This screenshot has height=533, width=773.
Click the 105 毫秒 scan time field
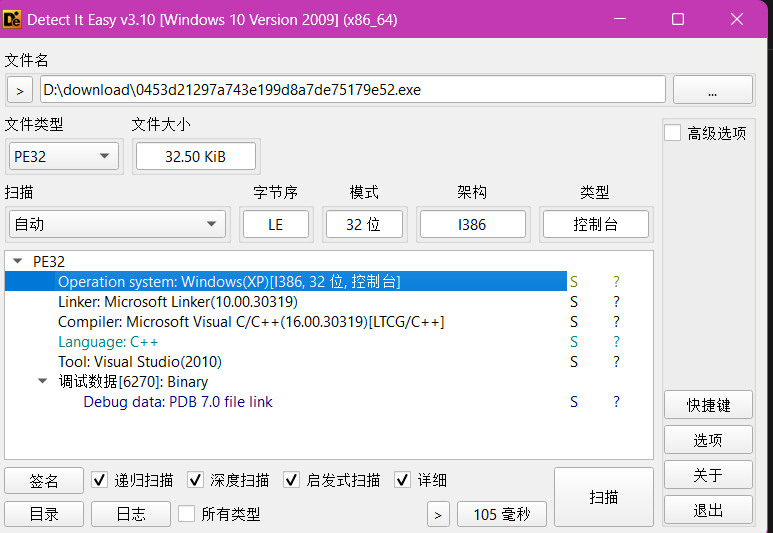pos(502,514)
